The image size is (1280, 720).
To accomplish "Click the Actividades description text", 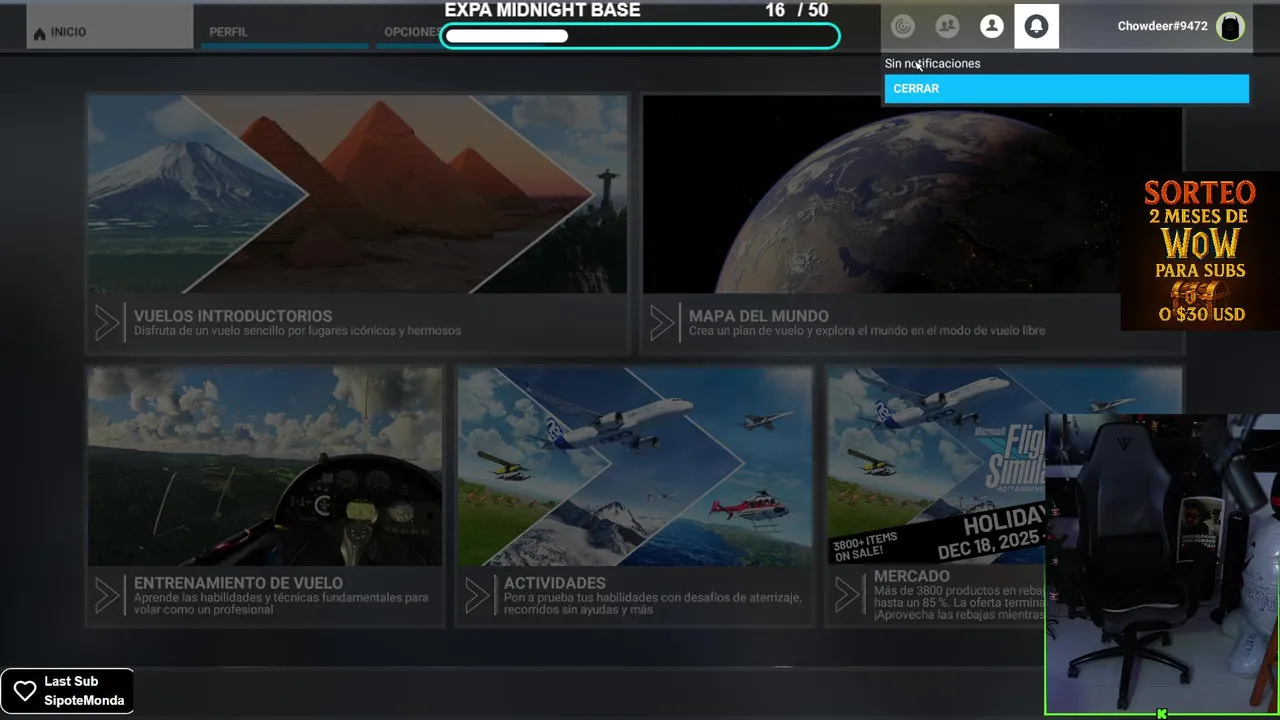I will (x=653, y=604).
